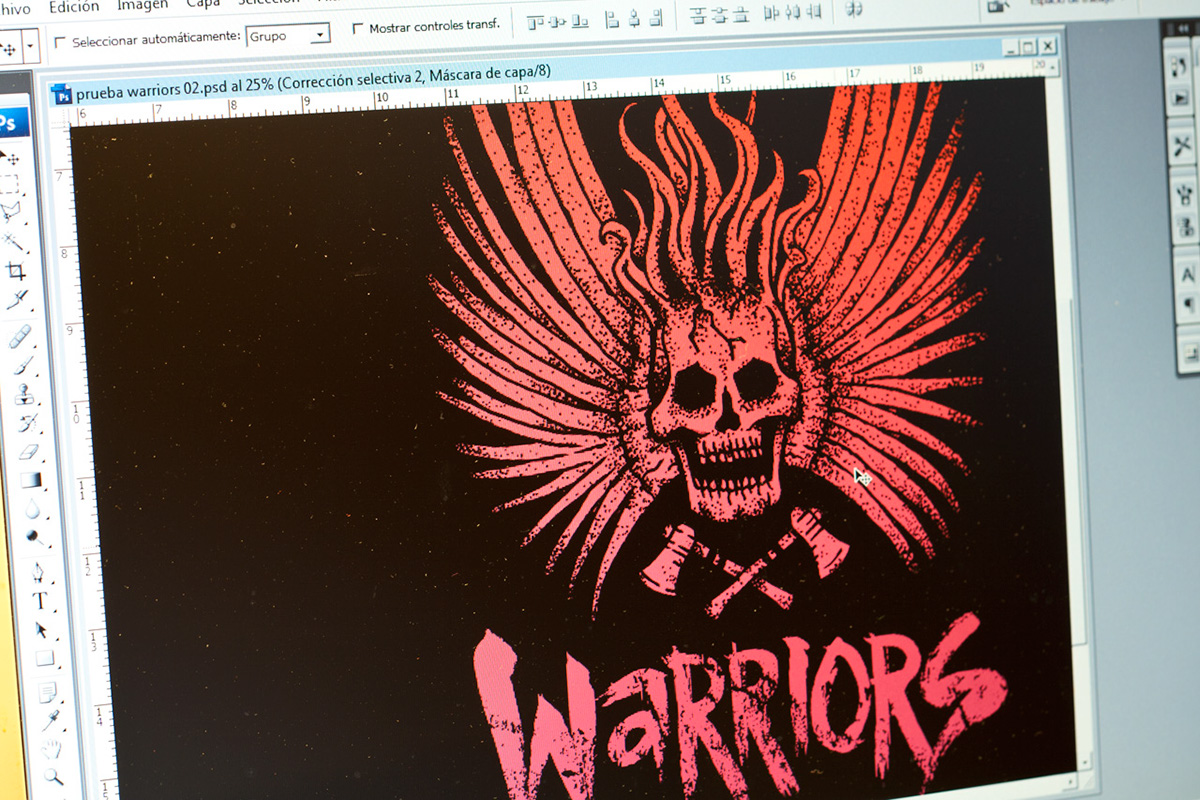Distribute top edges of layers
The width and height of the screenshot is (1200, 800).
point(698,15)
